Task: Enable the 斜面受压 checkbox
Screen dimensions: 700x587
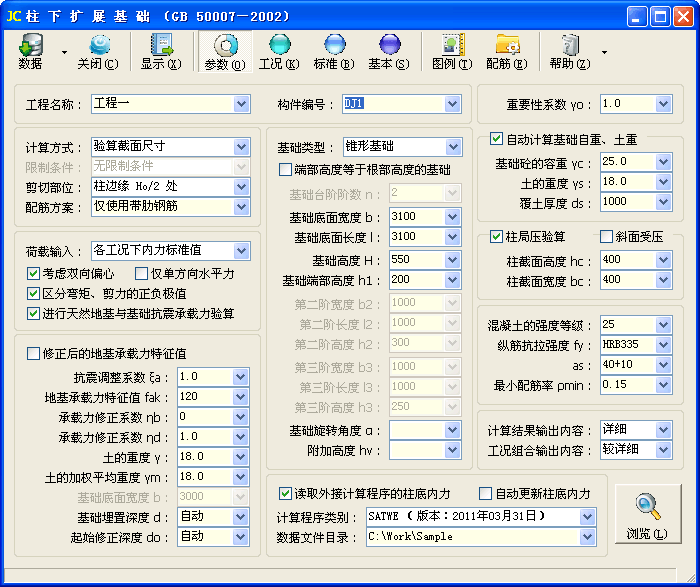Action: coord(606,237)
